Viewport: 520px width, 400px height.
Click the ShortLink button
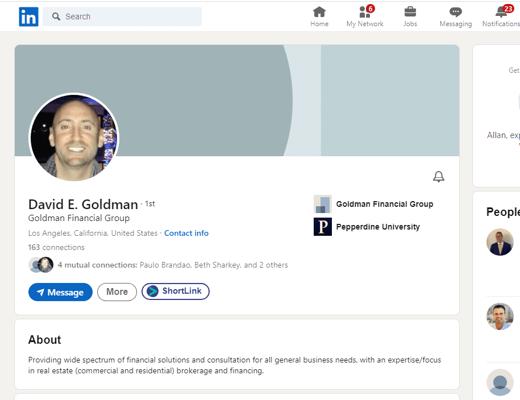click(175, 291)
